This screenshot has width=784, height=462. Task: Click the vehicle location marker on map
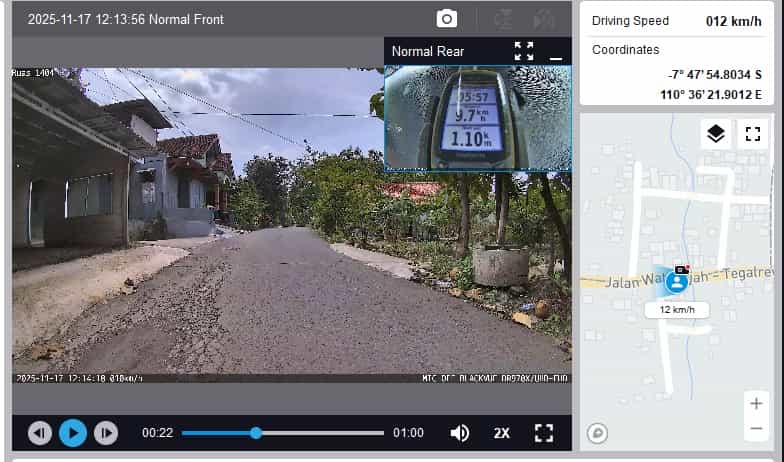pyautogui.click(x=677, y=283)
